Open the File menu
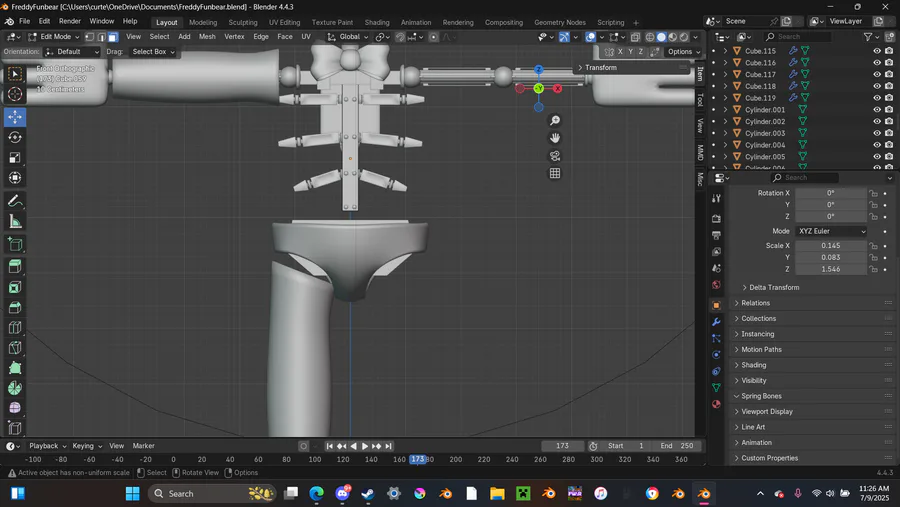This screenshot has width=900, height=507. (25, 21)
